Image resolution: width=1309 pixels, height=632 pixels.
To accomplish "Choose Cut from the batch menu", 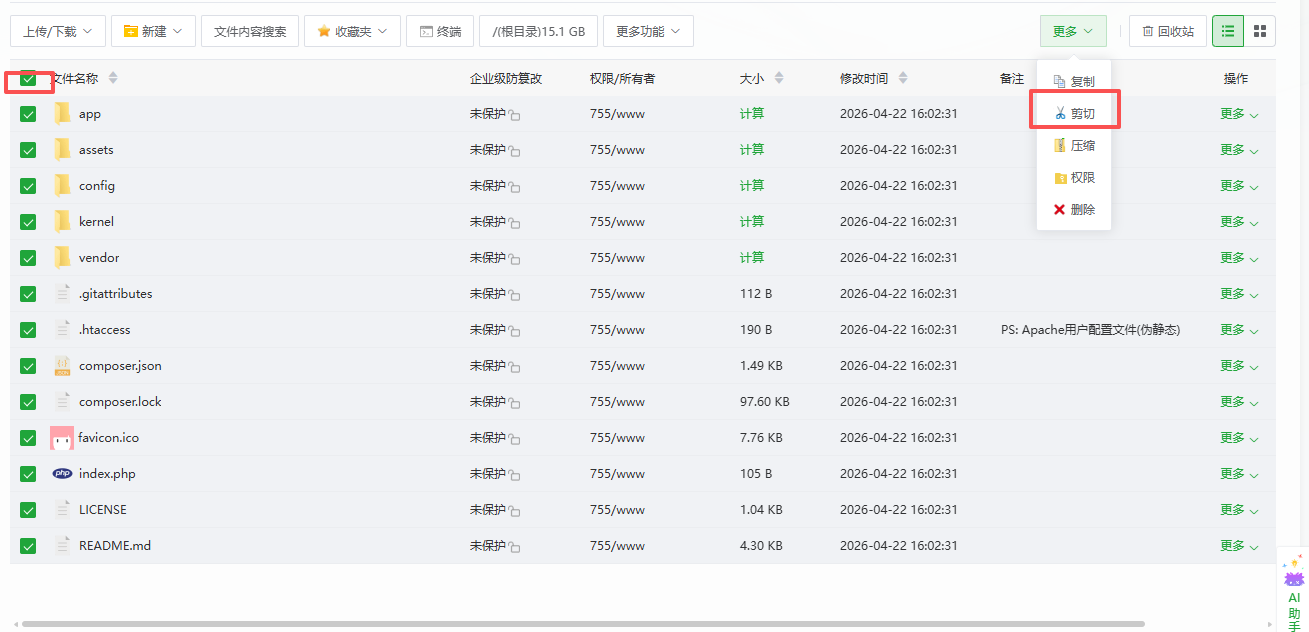I will click(1075, 114).
